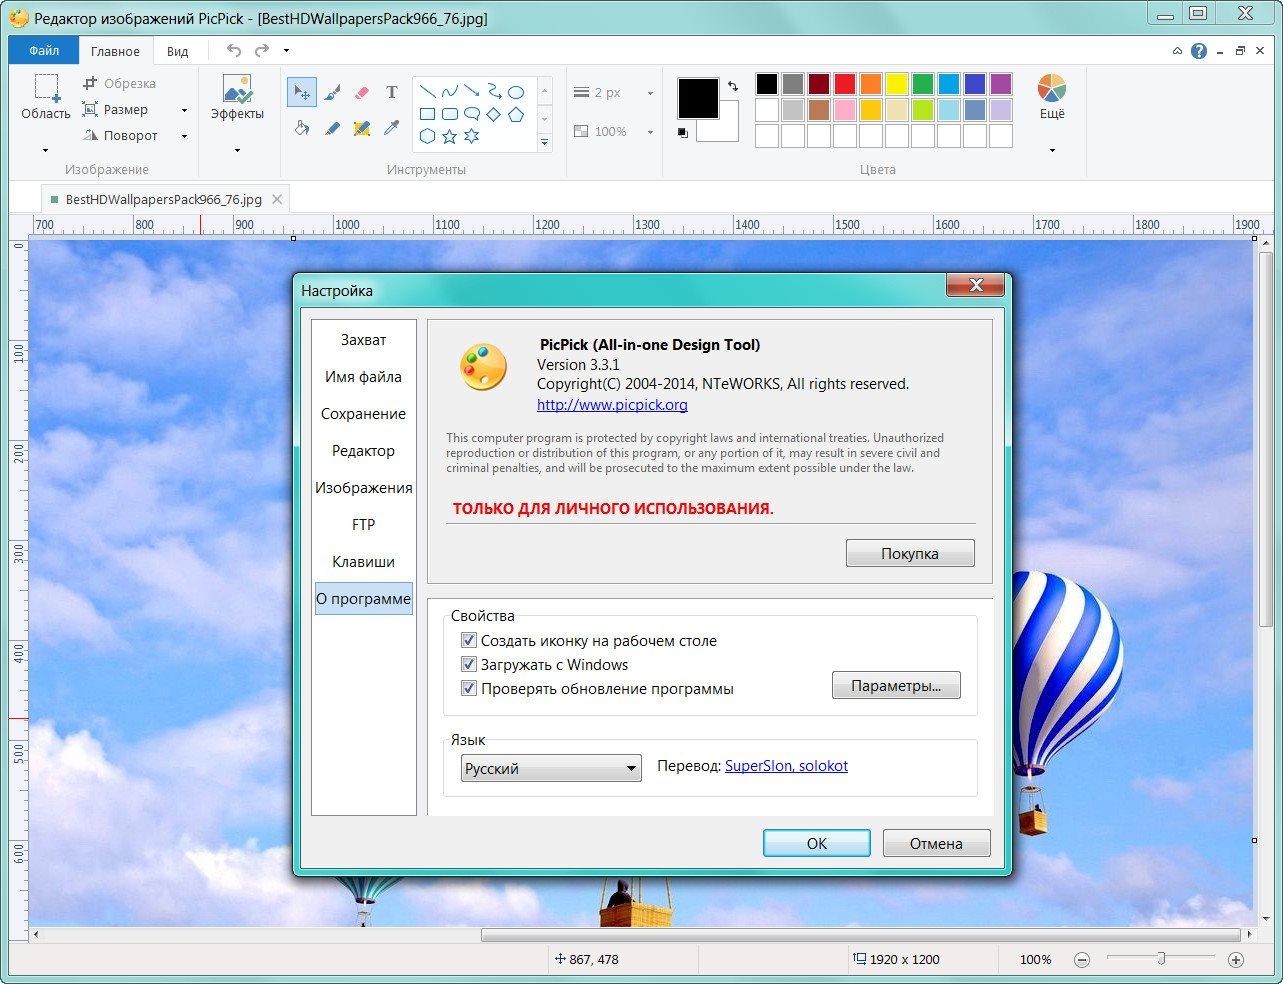Select the Text (T) tool

click(x=391, y=92)
